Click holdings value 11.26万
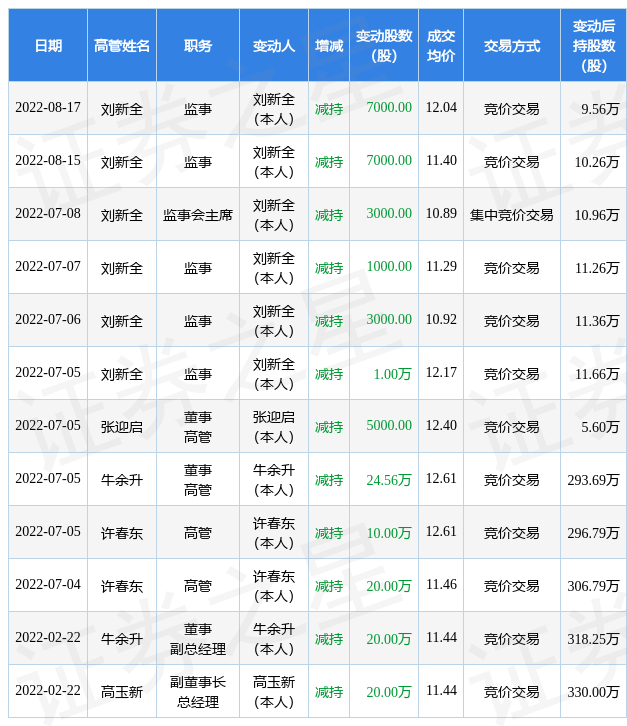The width and height of the screenshot is (627, 726). pyautogui.click(x=597, y=268)
